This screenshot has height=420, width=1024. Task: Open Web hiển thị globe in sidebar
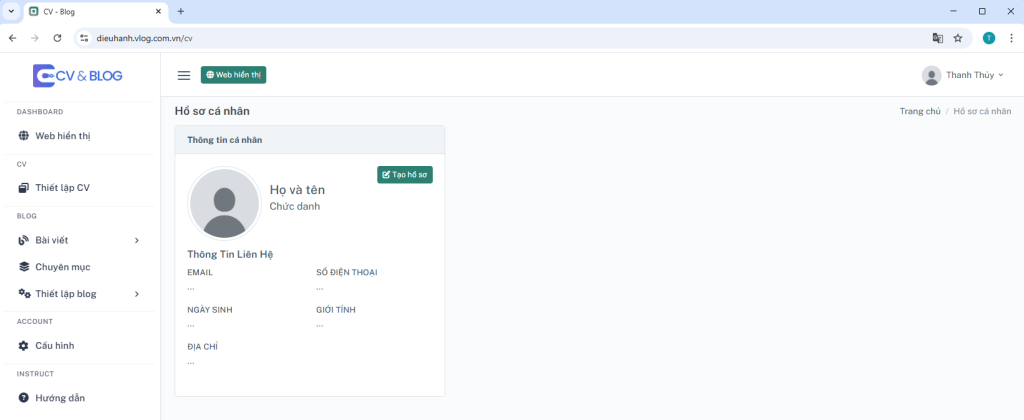tap(54, 136)
